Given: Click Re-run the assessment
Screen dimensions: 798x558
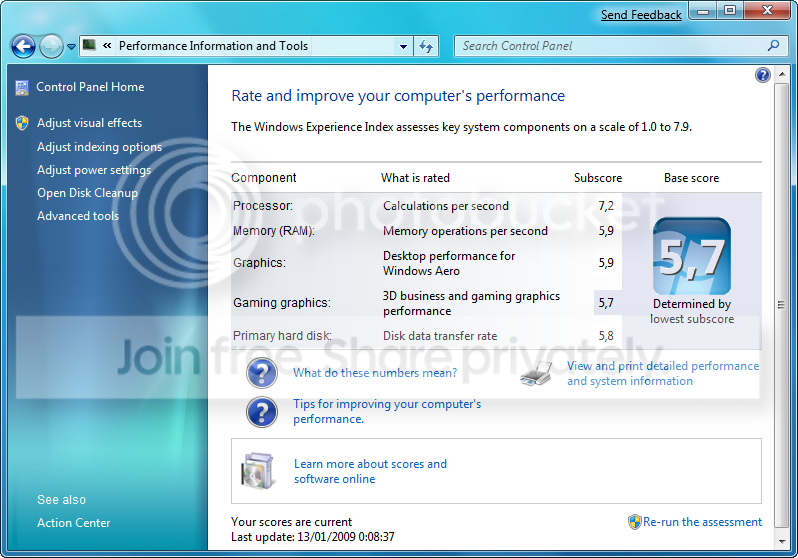Looking at the screenshot, I should [x=702, y=522].
